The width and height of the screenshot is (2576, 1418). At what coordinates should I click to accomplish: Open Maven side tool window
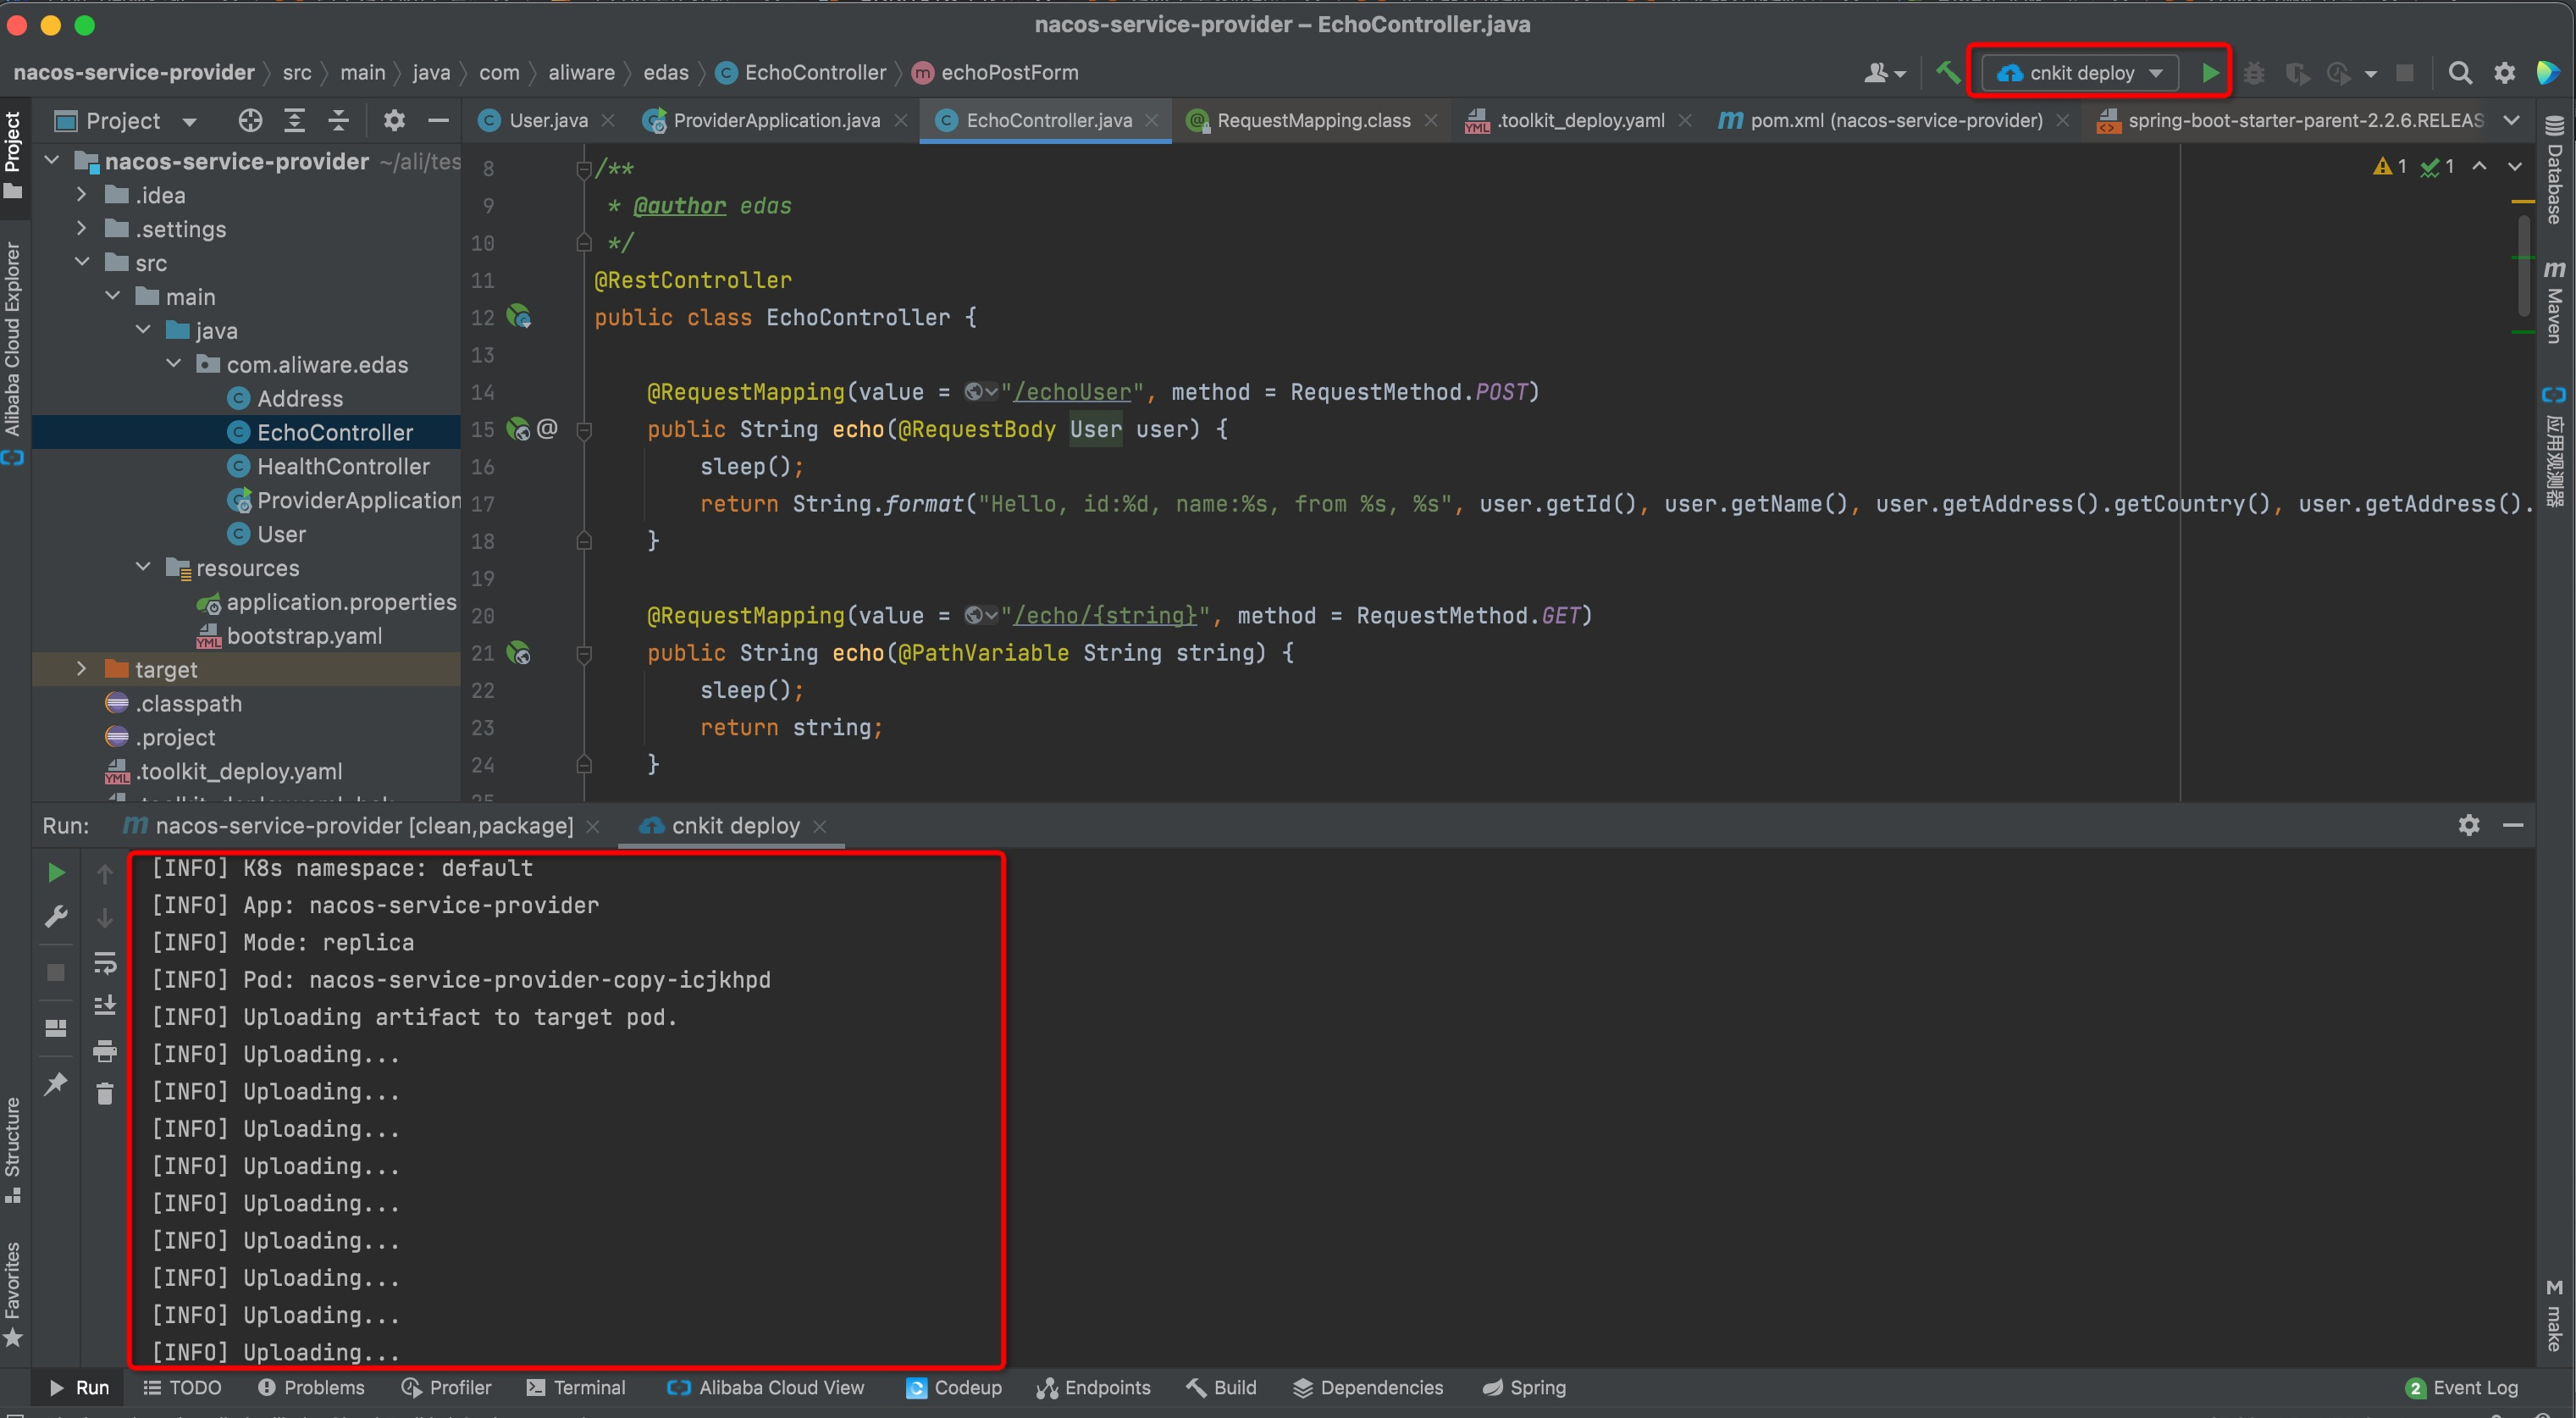pyautogui.click(x=2556, y=302)
